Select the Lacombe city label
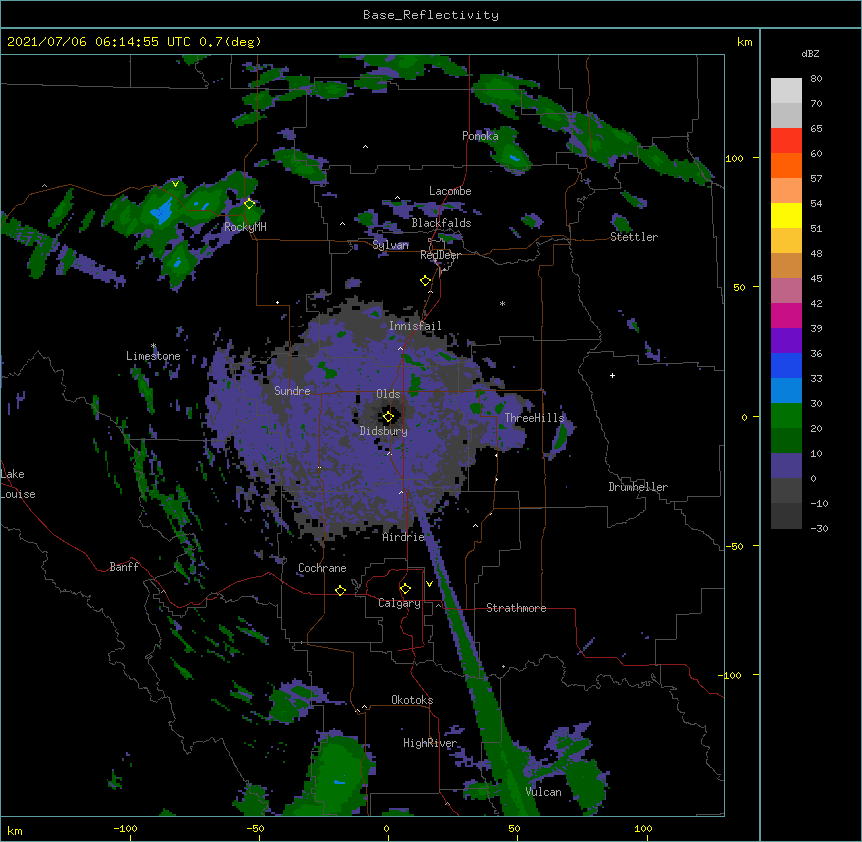The image size is (862, 842). click(450, 191)
